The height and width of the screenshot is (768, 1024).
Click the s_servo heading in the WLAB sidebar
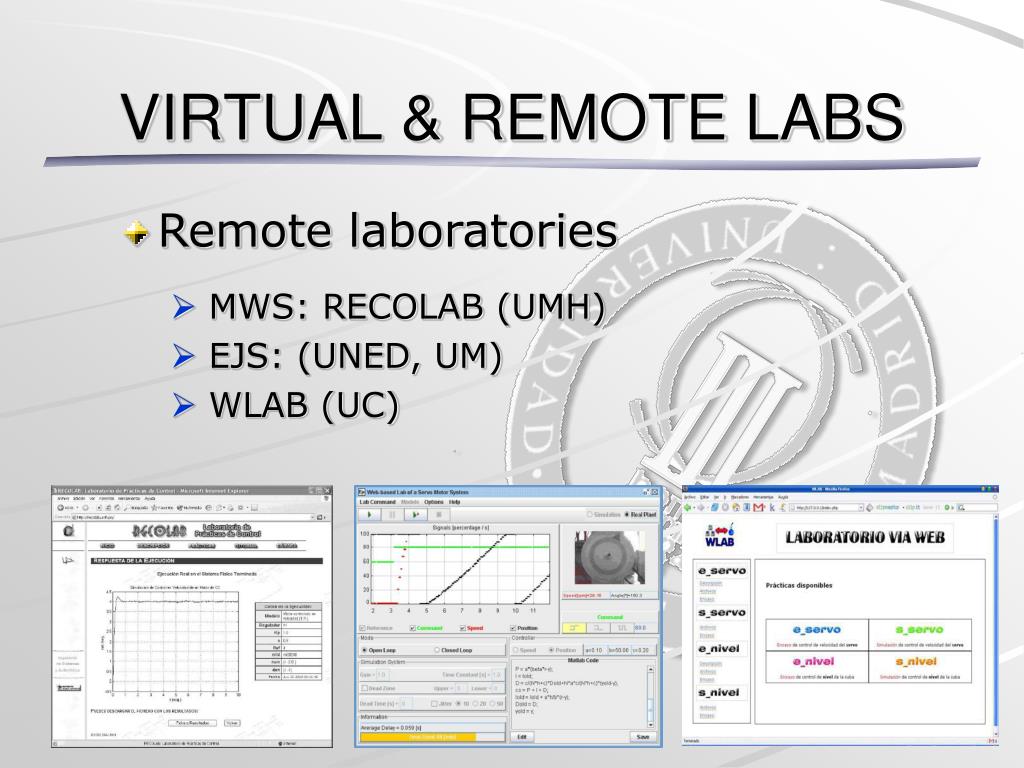coord(722,613)
